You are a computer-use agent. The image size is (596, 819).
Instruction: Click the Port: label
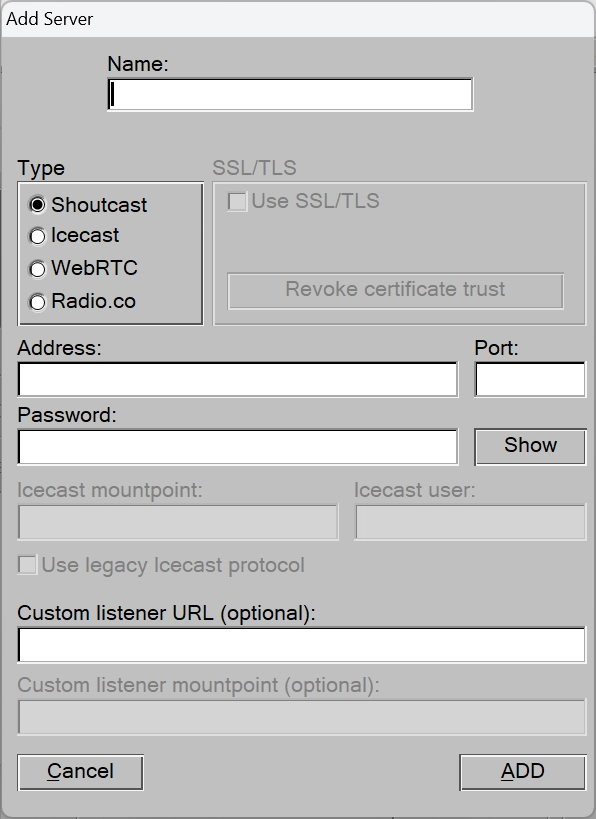(x=496, y=348)
